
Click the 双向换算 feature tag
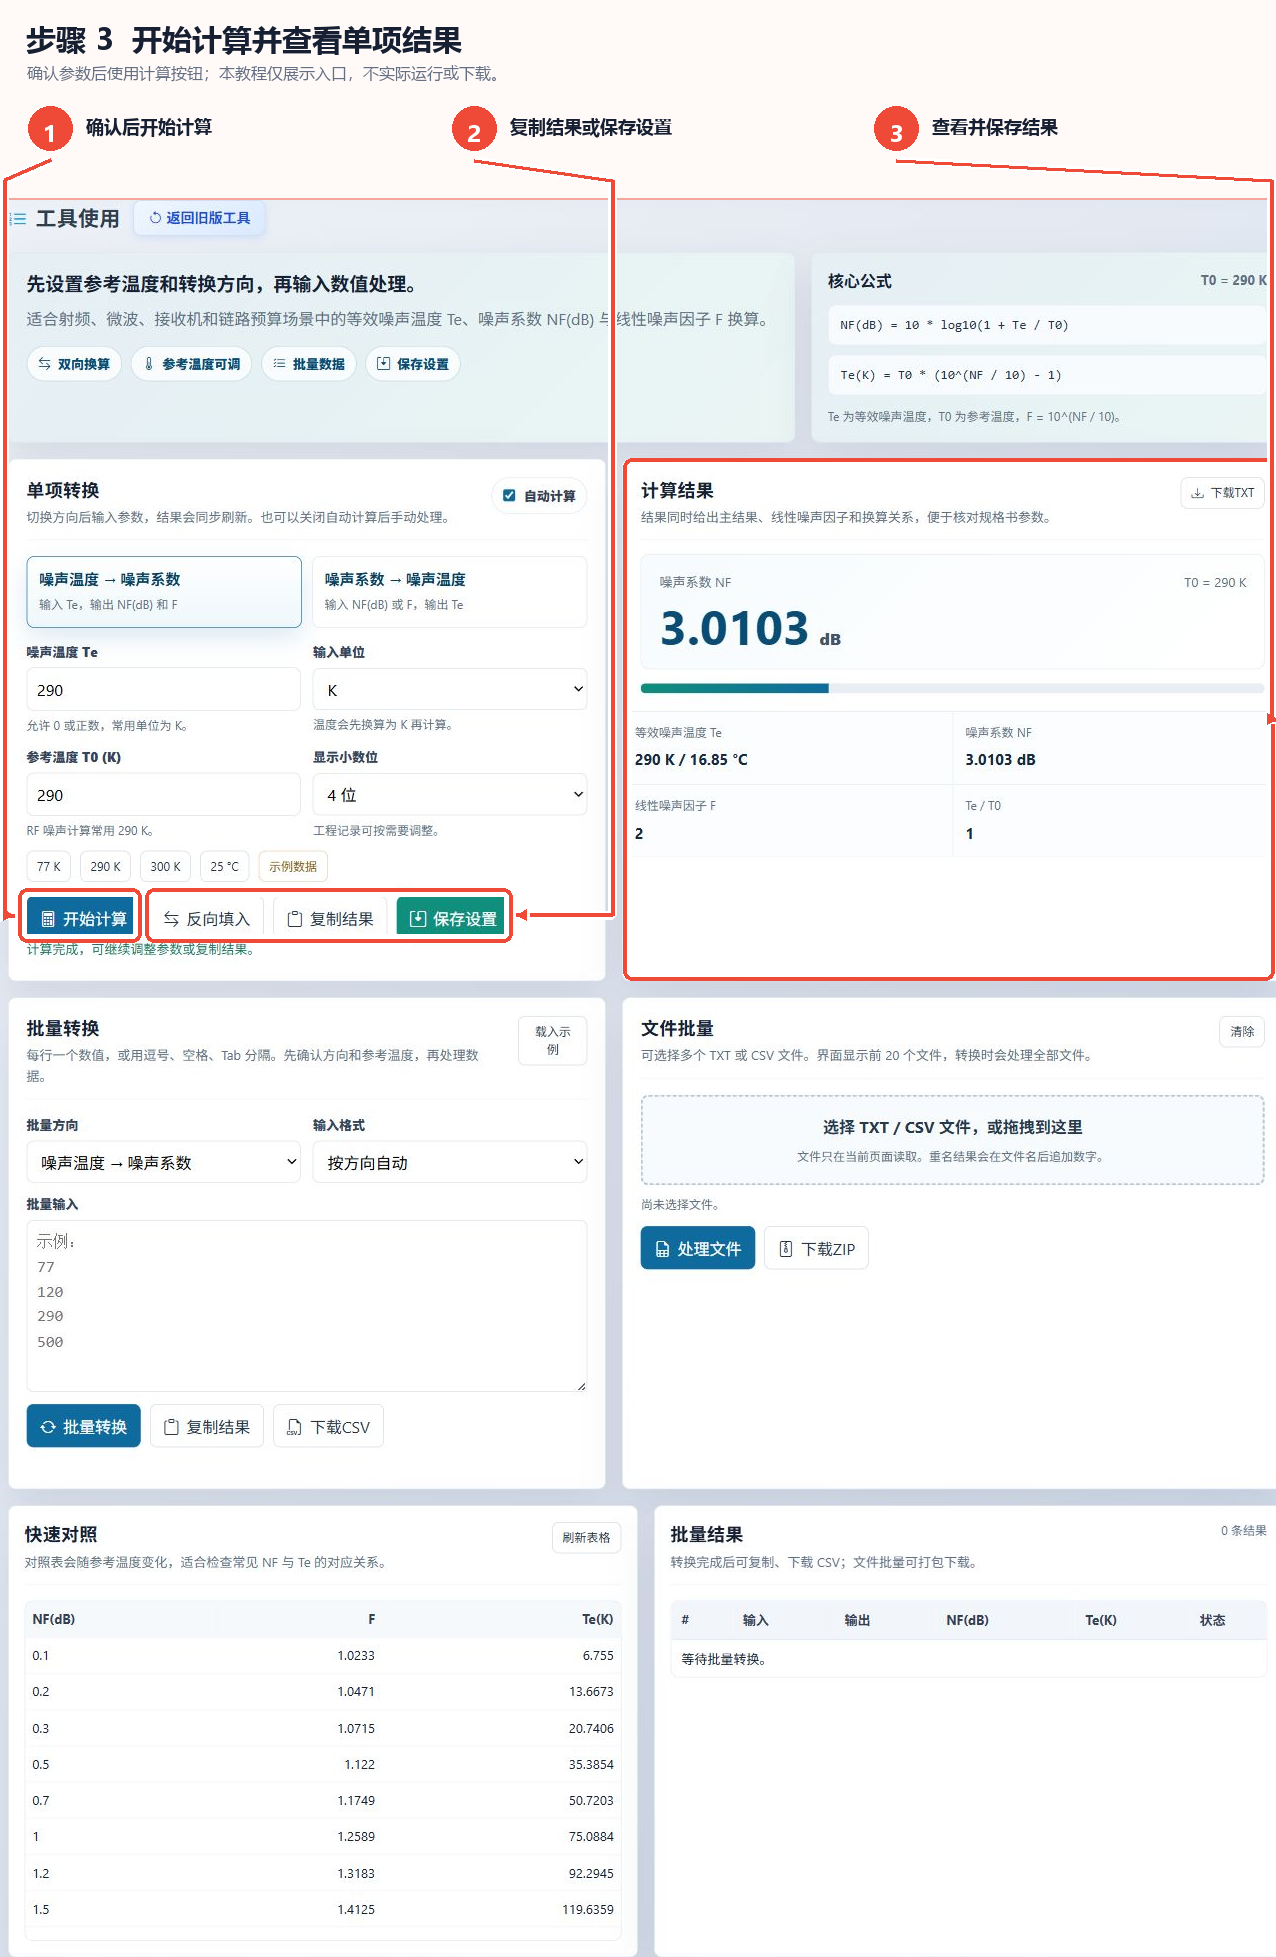tap(74, 364)
